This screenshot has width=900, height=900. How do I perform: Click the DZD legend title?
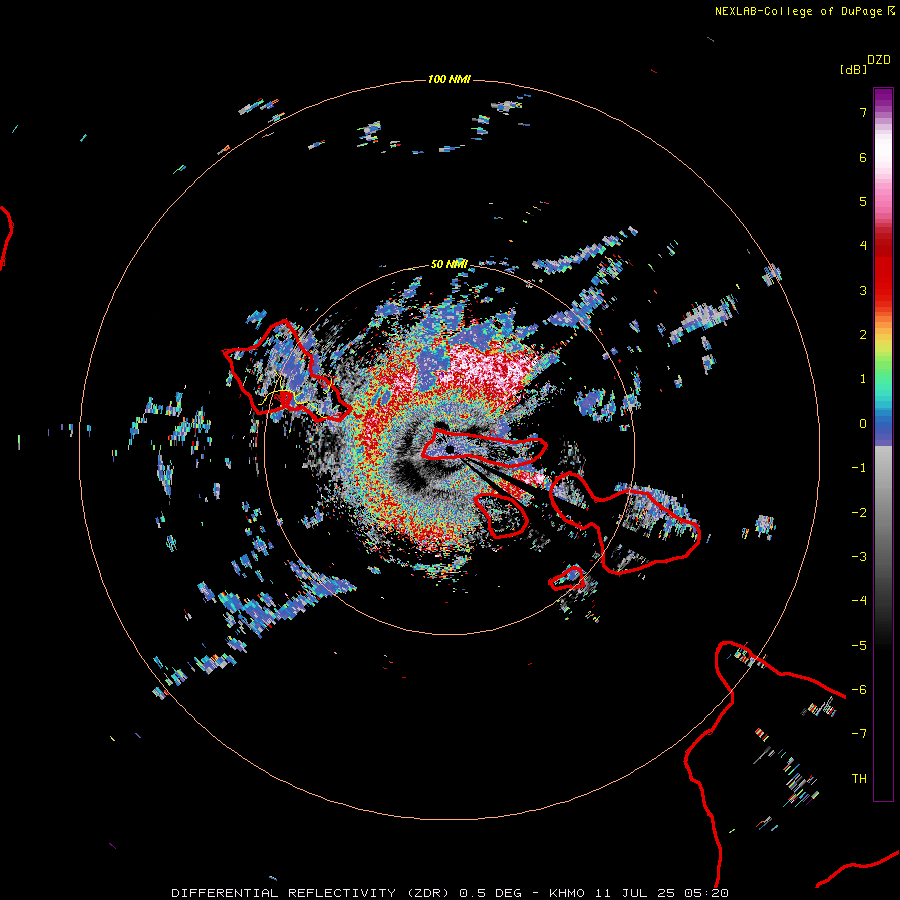tap(879, 60)
